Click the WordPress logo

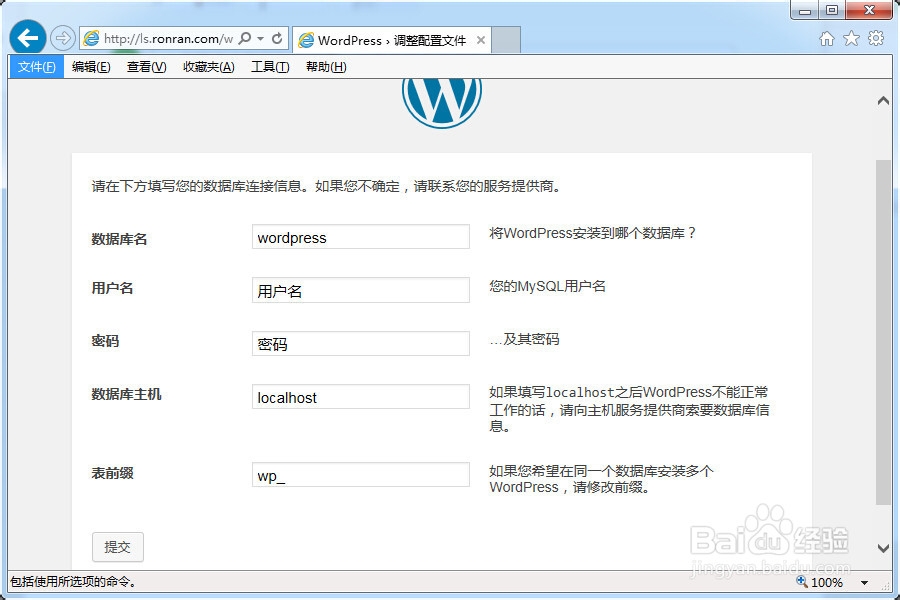(441, 103)
